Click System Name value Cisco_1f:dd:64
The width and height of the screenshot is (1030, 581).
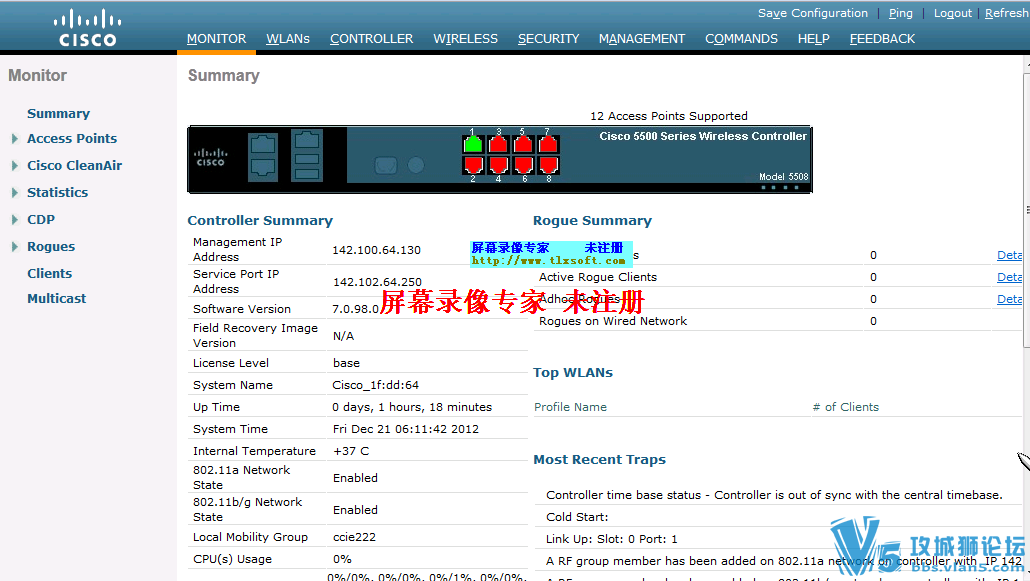(x=376, y=385)
